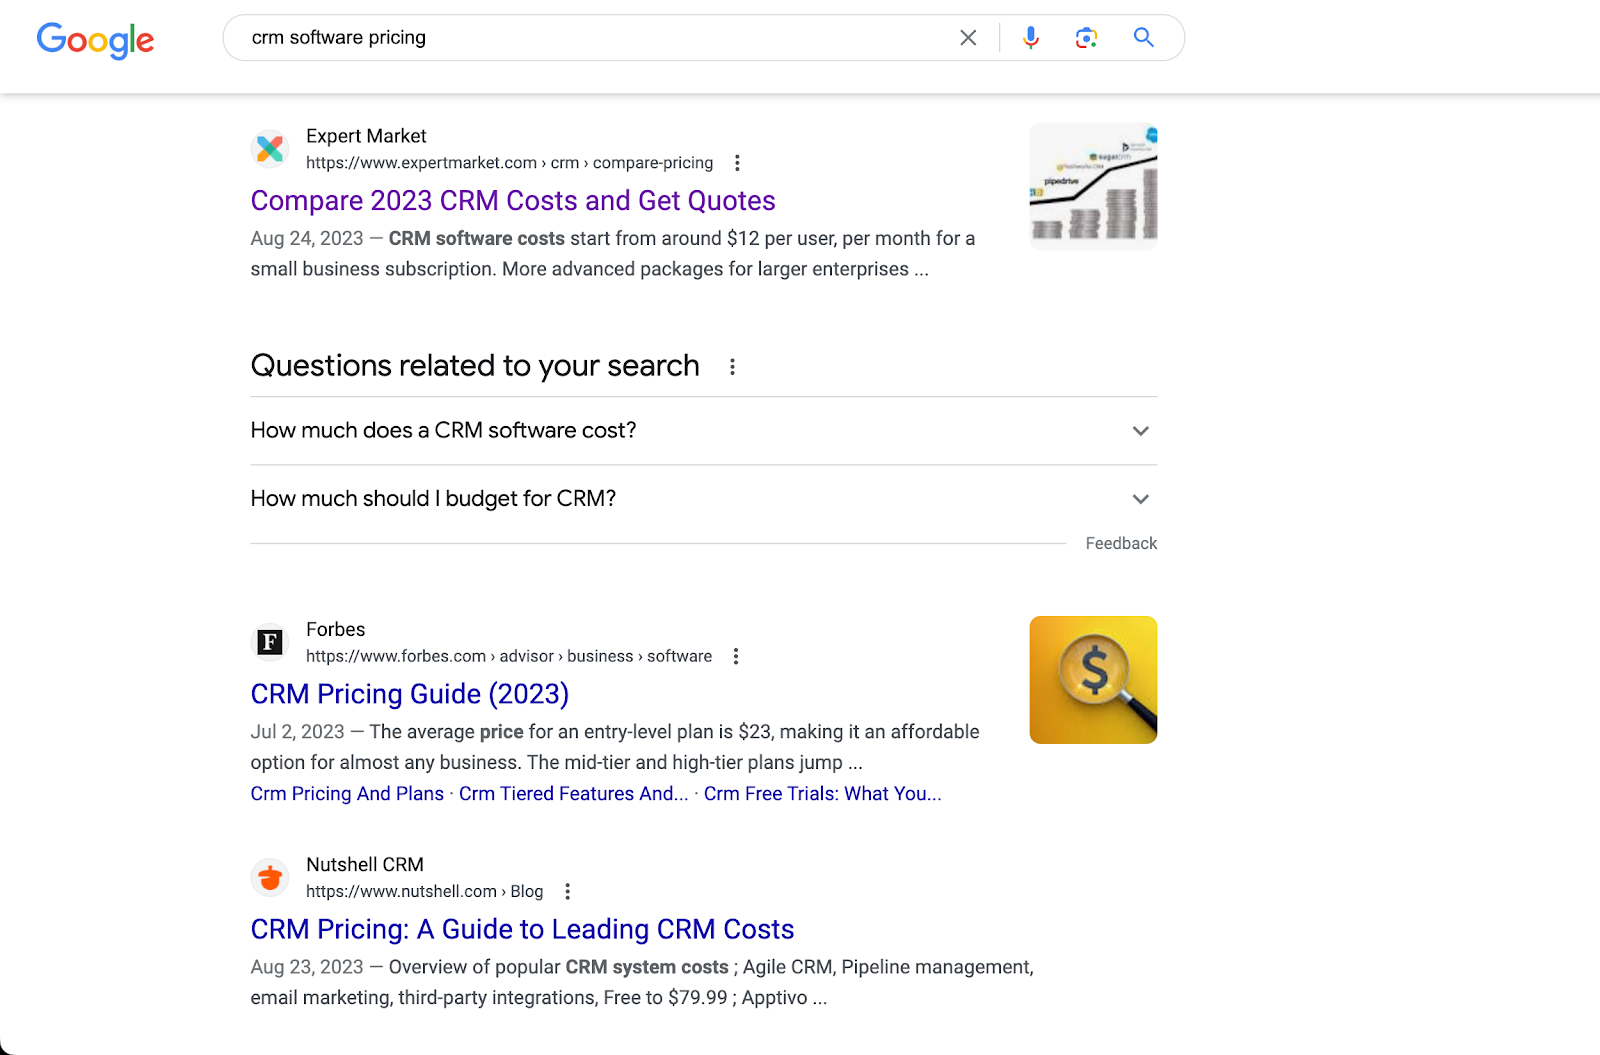The width and height of the screenshot is (1600, 1055).
Task: Expand 'How much does a CRM software cost?'
Action: tap(704, 431)
